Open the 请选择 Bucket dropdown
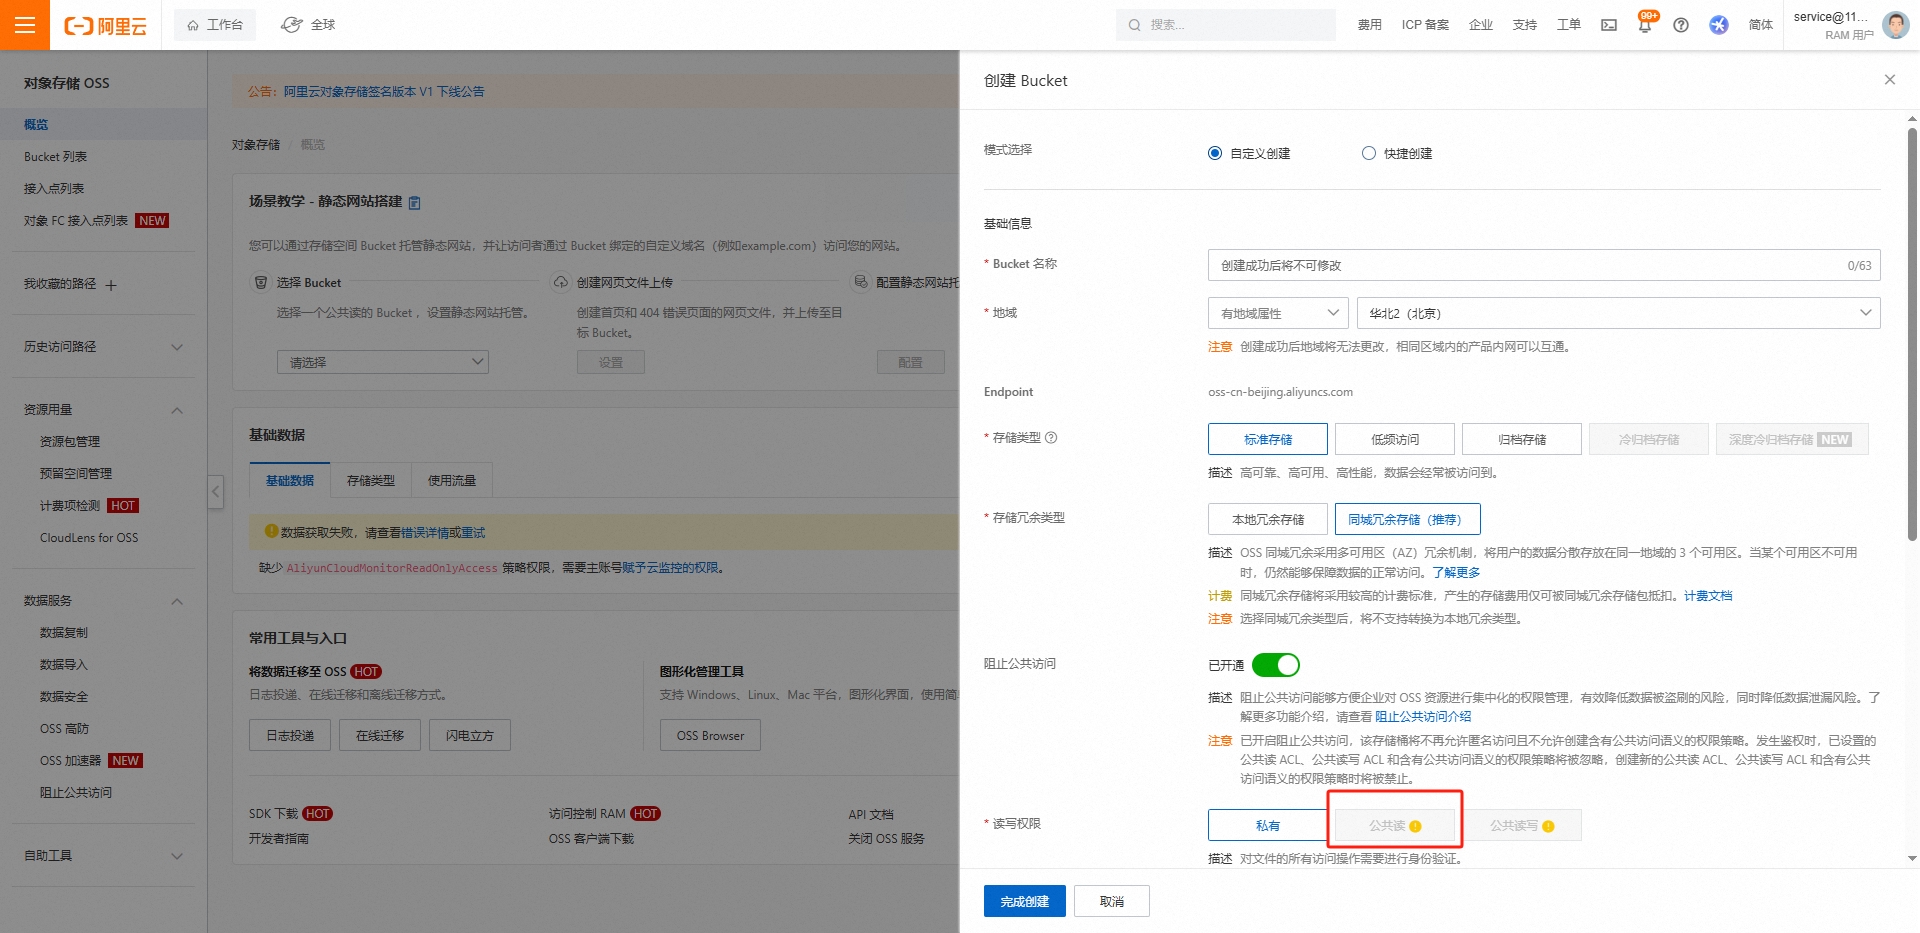 (x=382, y=361)
